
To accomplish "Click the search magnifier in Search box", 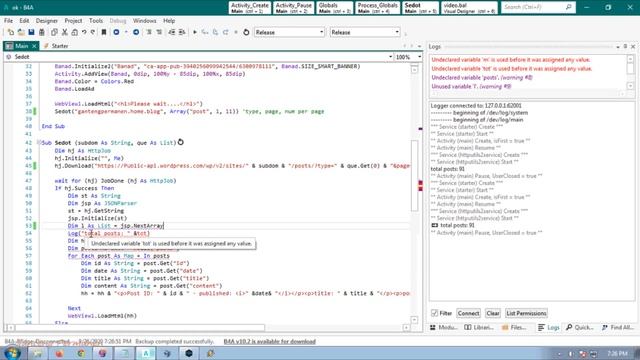I will click(569, 7).
